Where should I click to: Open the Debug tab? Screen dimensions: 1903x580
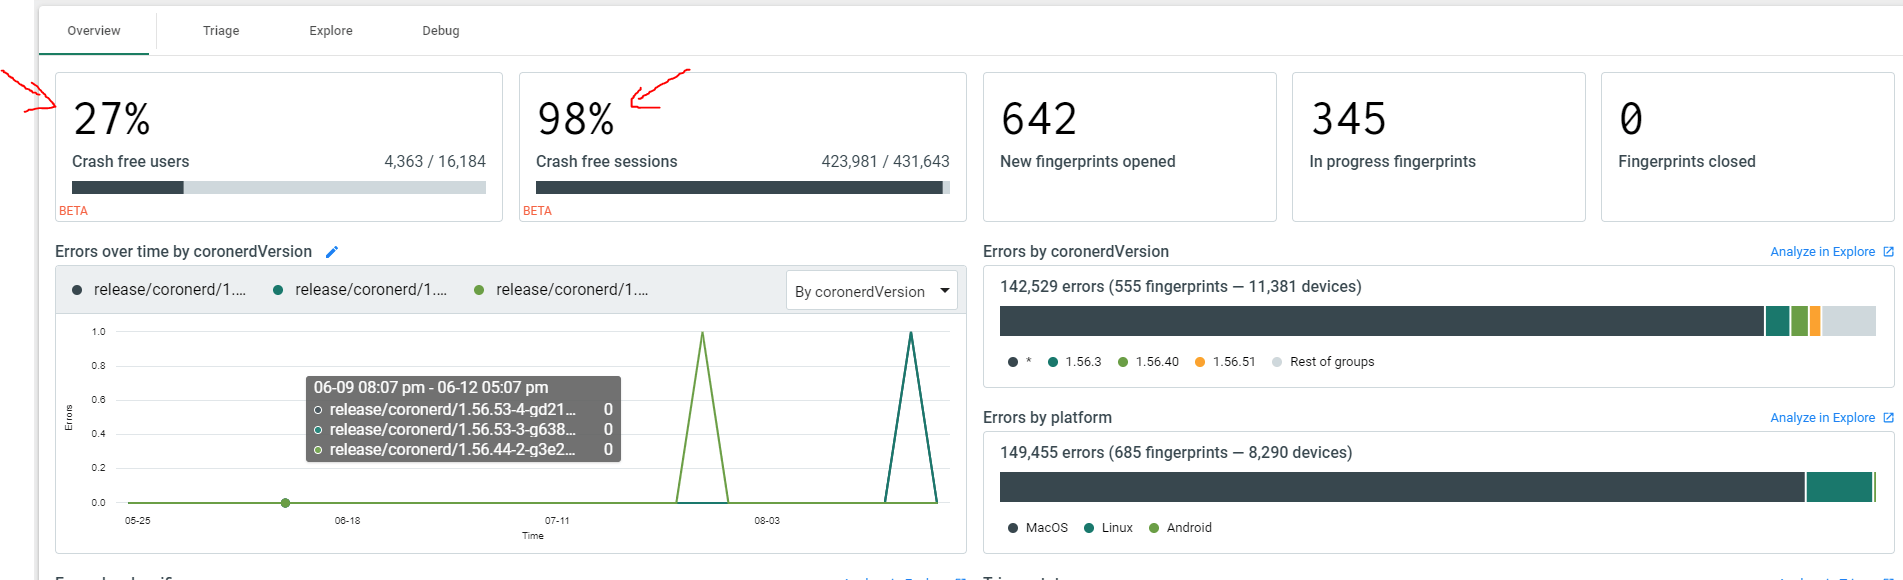click(x=441, y=31)
